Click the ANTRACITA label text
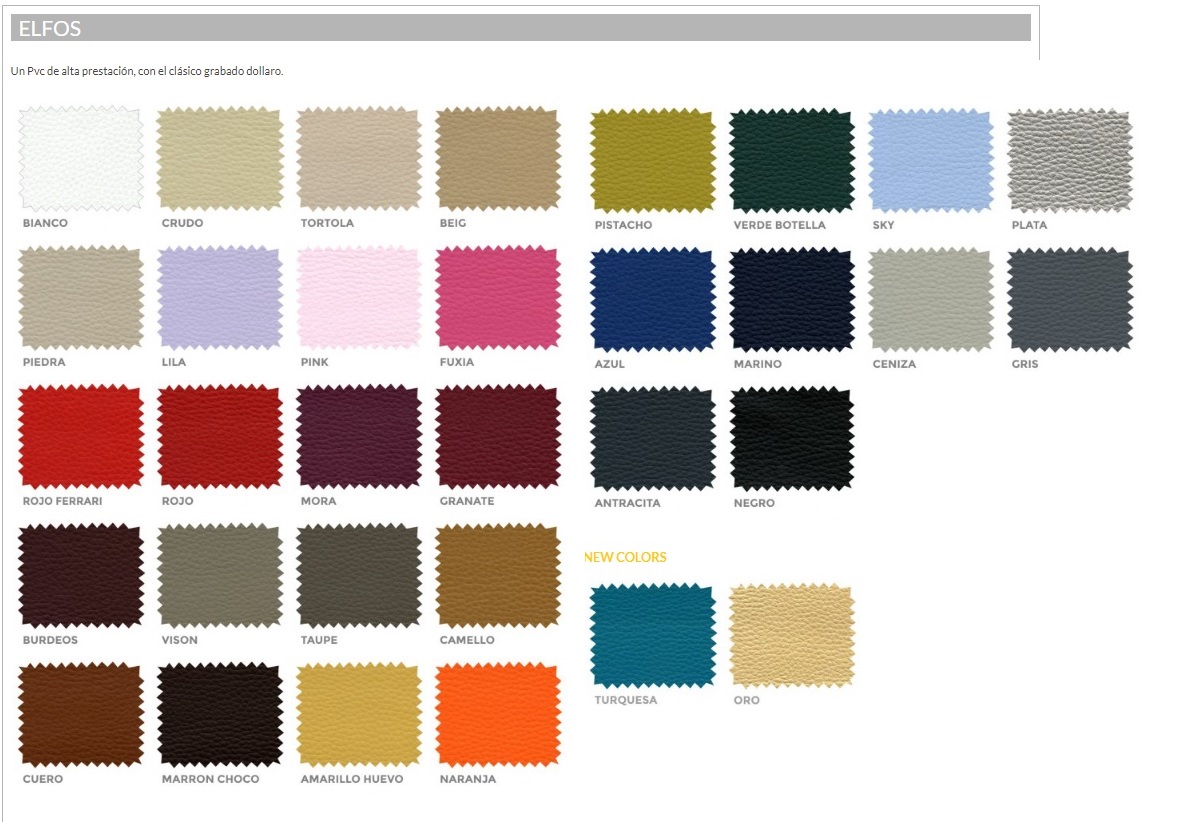The image size is (1190, 822). 628,502
